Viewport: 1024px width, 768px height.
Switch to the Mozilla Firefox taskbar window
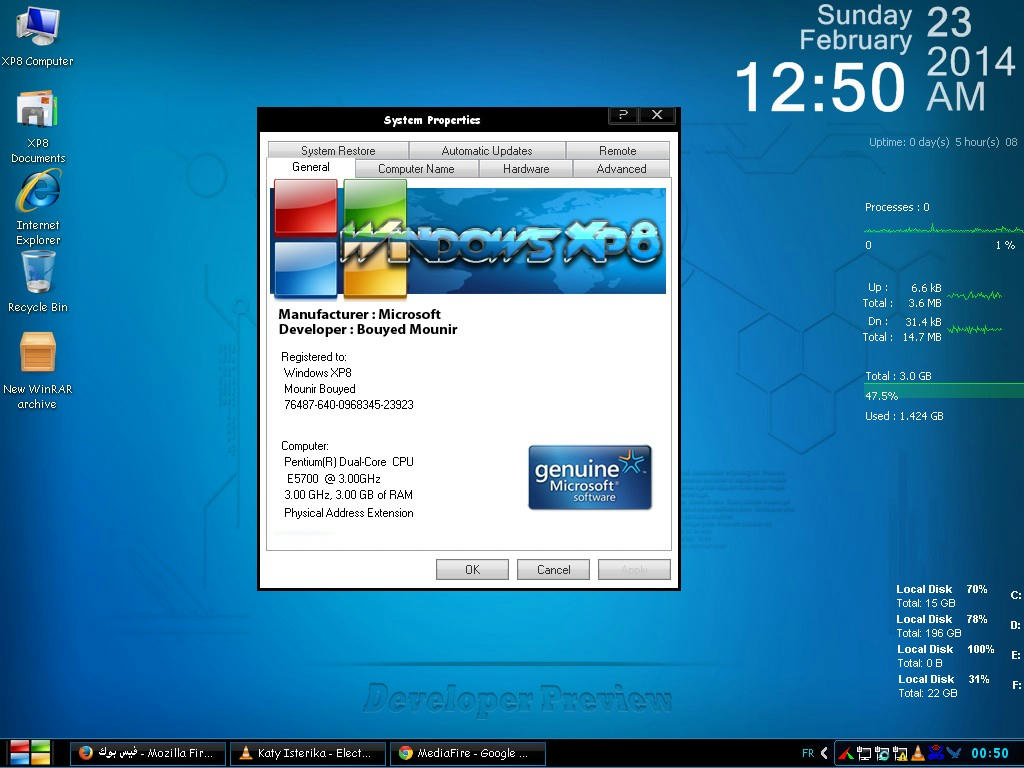click(x=148, y=753)
